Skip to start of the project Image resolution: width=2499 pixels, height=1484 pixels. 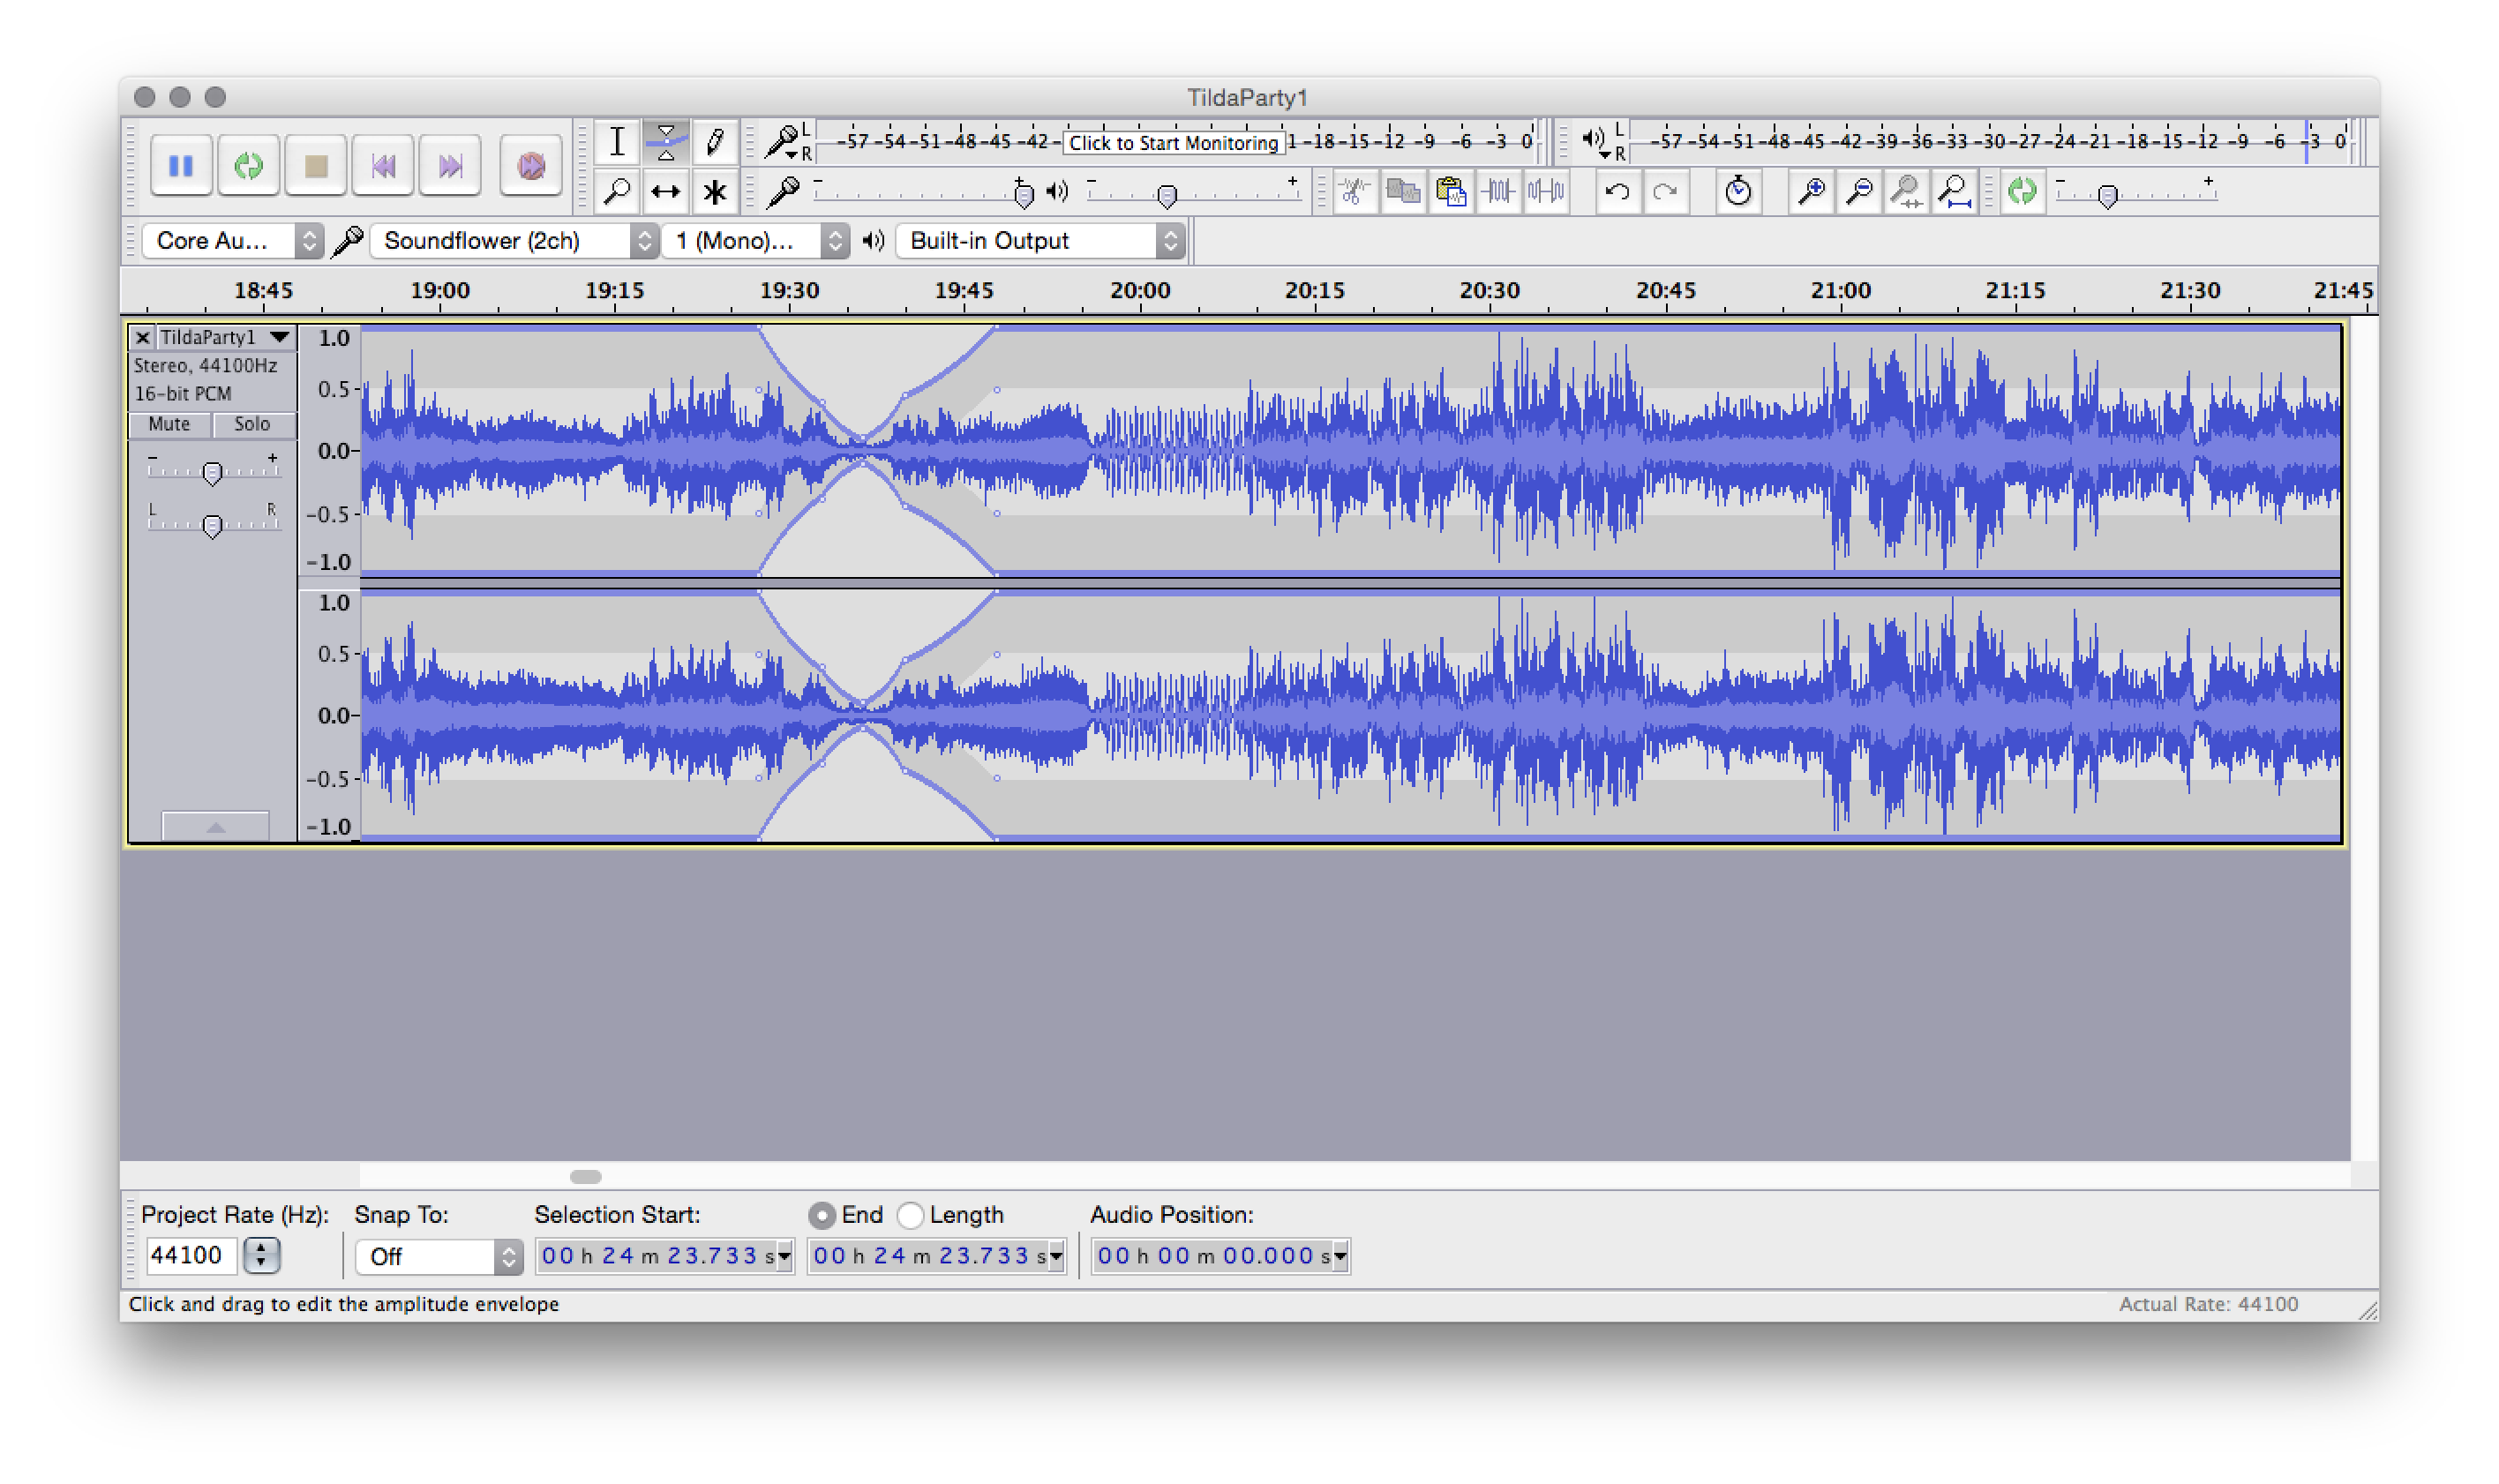pos(383,165)
